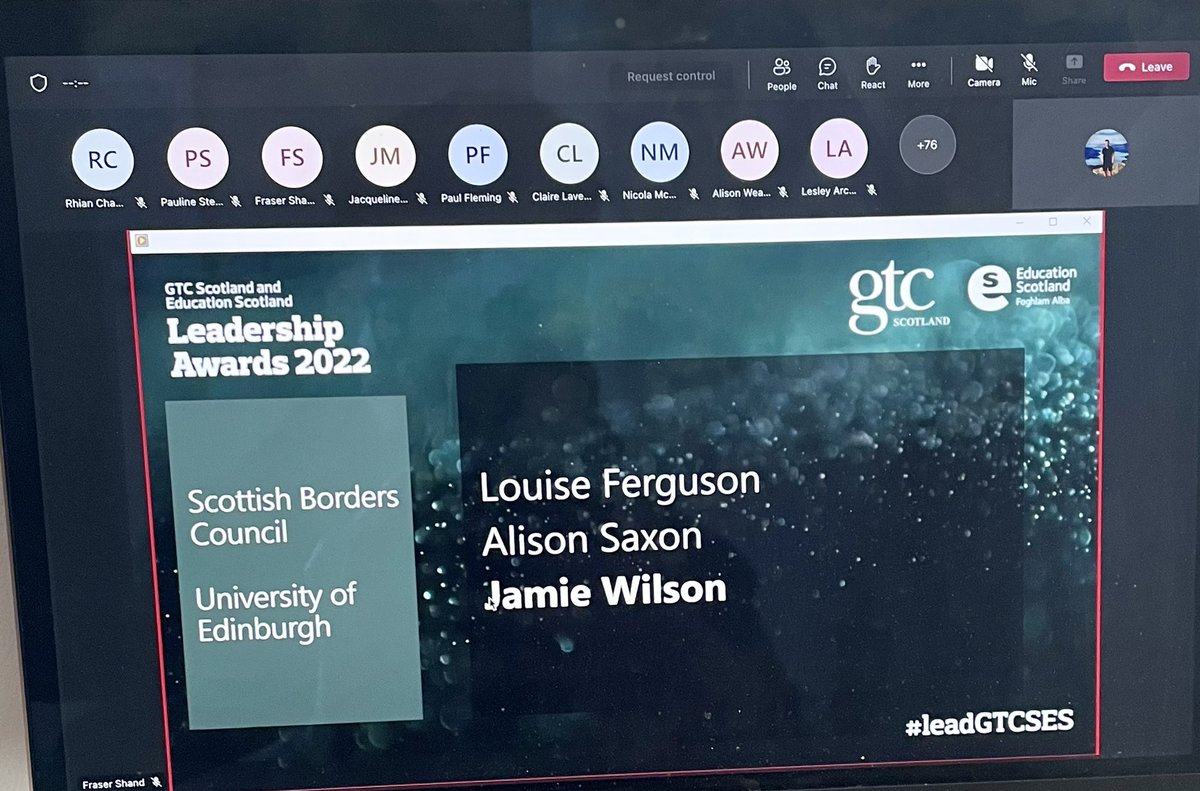Screen dimensions: 1200x791
Task: Leave the meeting
Action: tap(1146, 67)
